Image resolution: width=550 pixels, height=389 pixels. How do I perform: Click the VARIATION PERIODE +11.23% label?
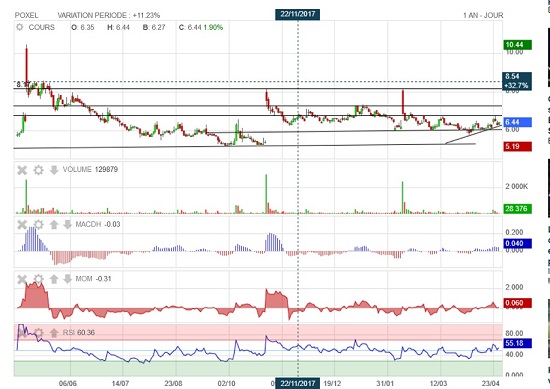coord(109,15)
